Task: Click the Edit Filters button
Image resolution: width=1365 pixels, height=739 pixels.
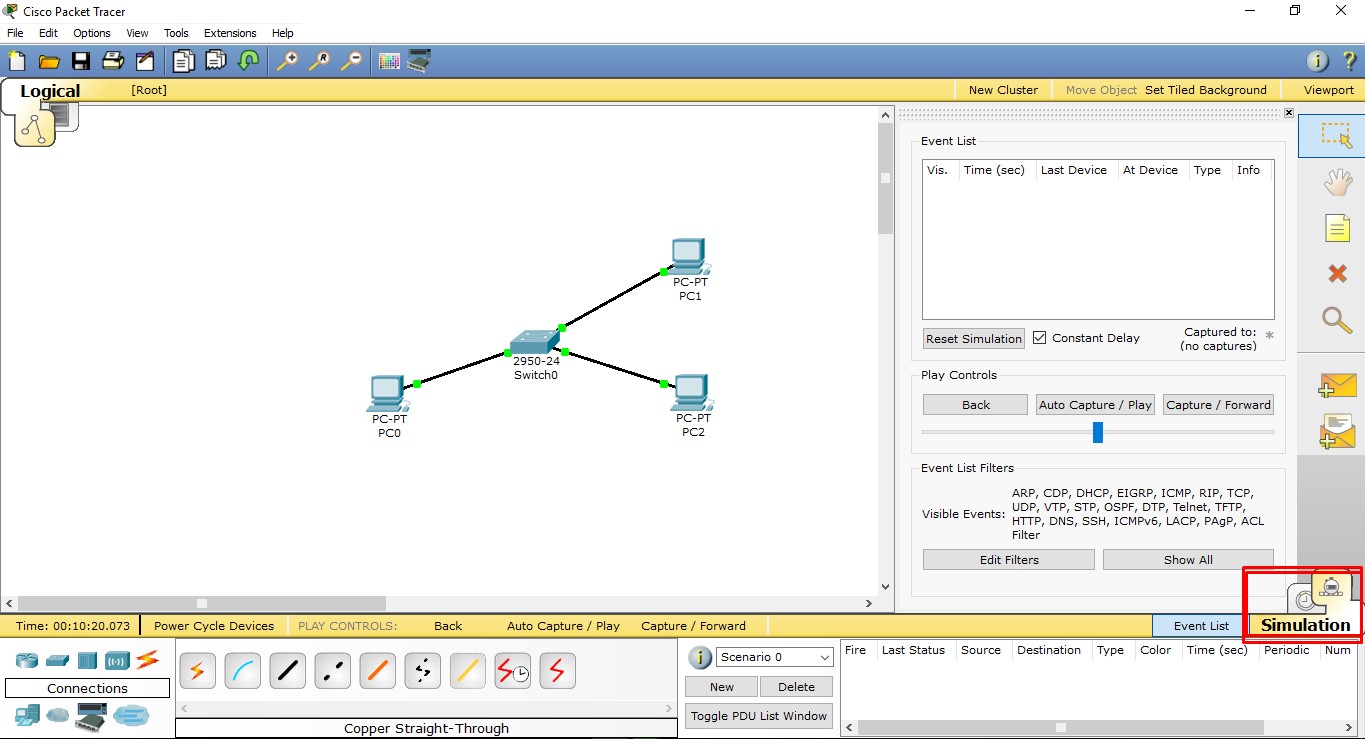Action: pyautogui.click(x=1008, y=559)
